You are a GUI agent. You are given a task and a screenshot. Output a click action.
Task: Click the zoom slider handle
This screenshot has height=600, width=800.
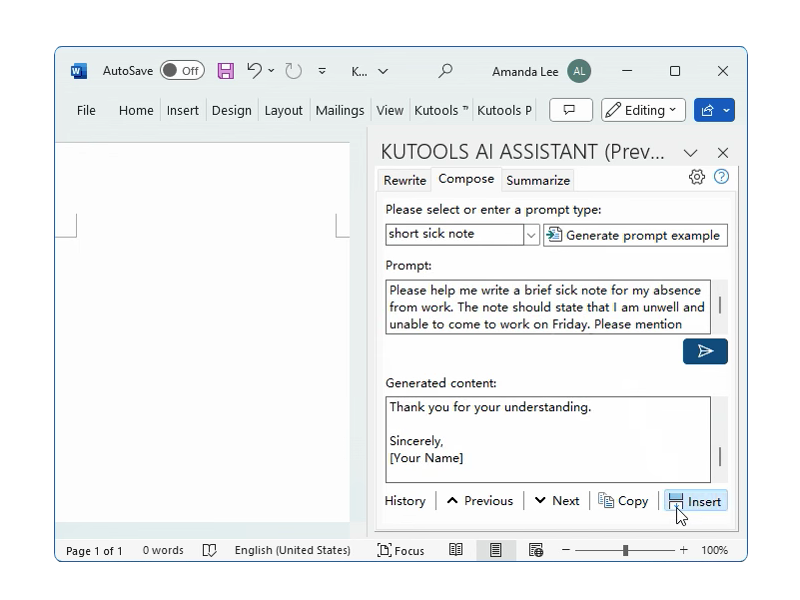coord(626,550)
